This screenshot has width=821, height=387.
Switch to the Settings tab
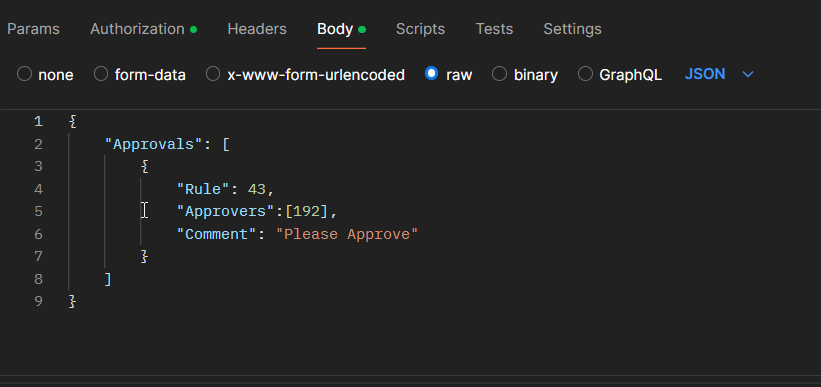[572, 29]
